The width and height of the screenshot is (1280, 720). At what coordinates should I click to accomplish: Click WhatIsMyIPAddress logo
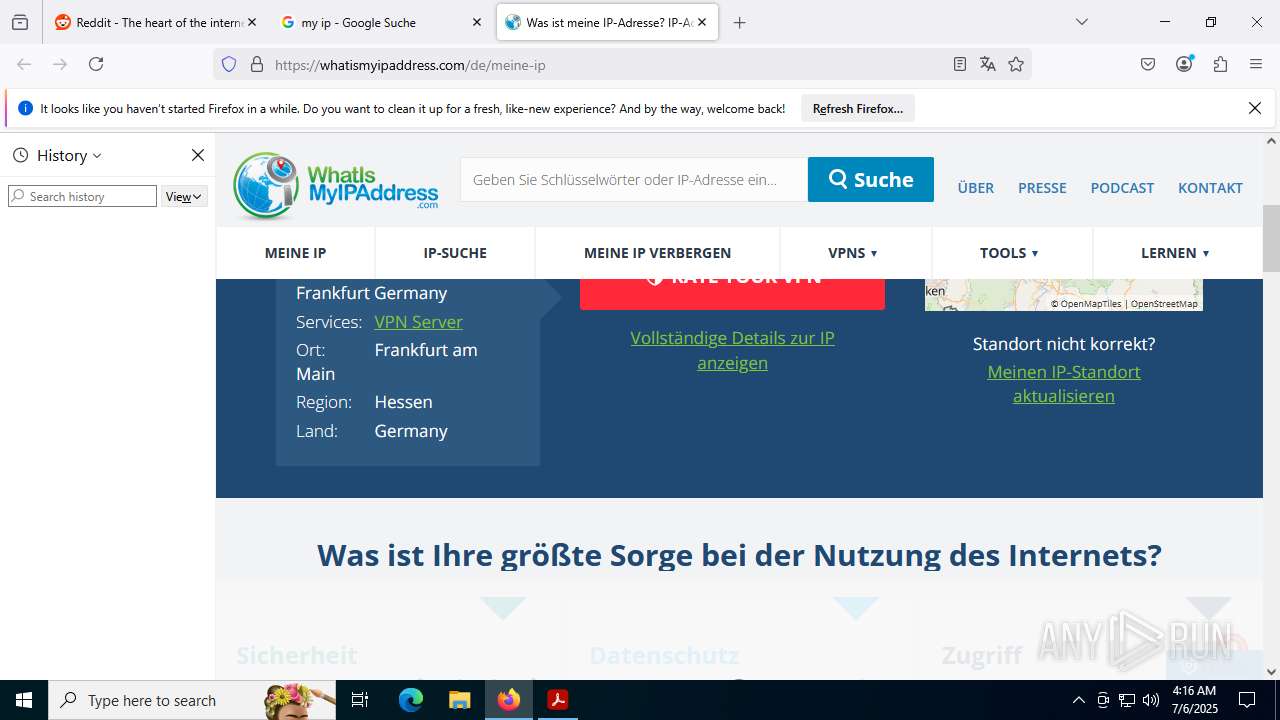[x=336, y=185]
